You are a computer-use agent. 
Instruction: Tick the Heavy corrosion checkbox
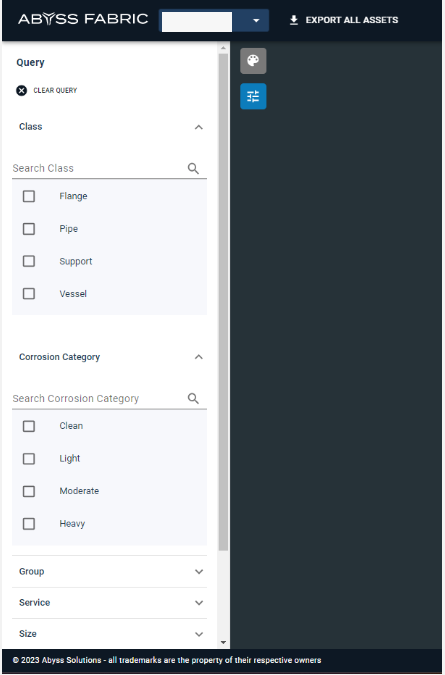click(29, 524)
